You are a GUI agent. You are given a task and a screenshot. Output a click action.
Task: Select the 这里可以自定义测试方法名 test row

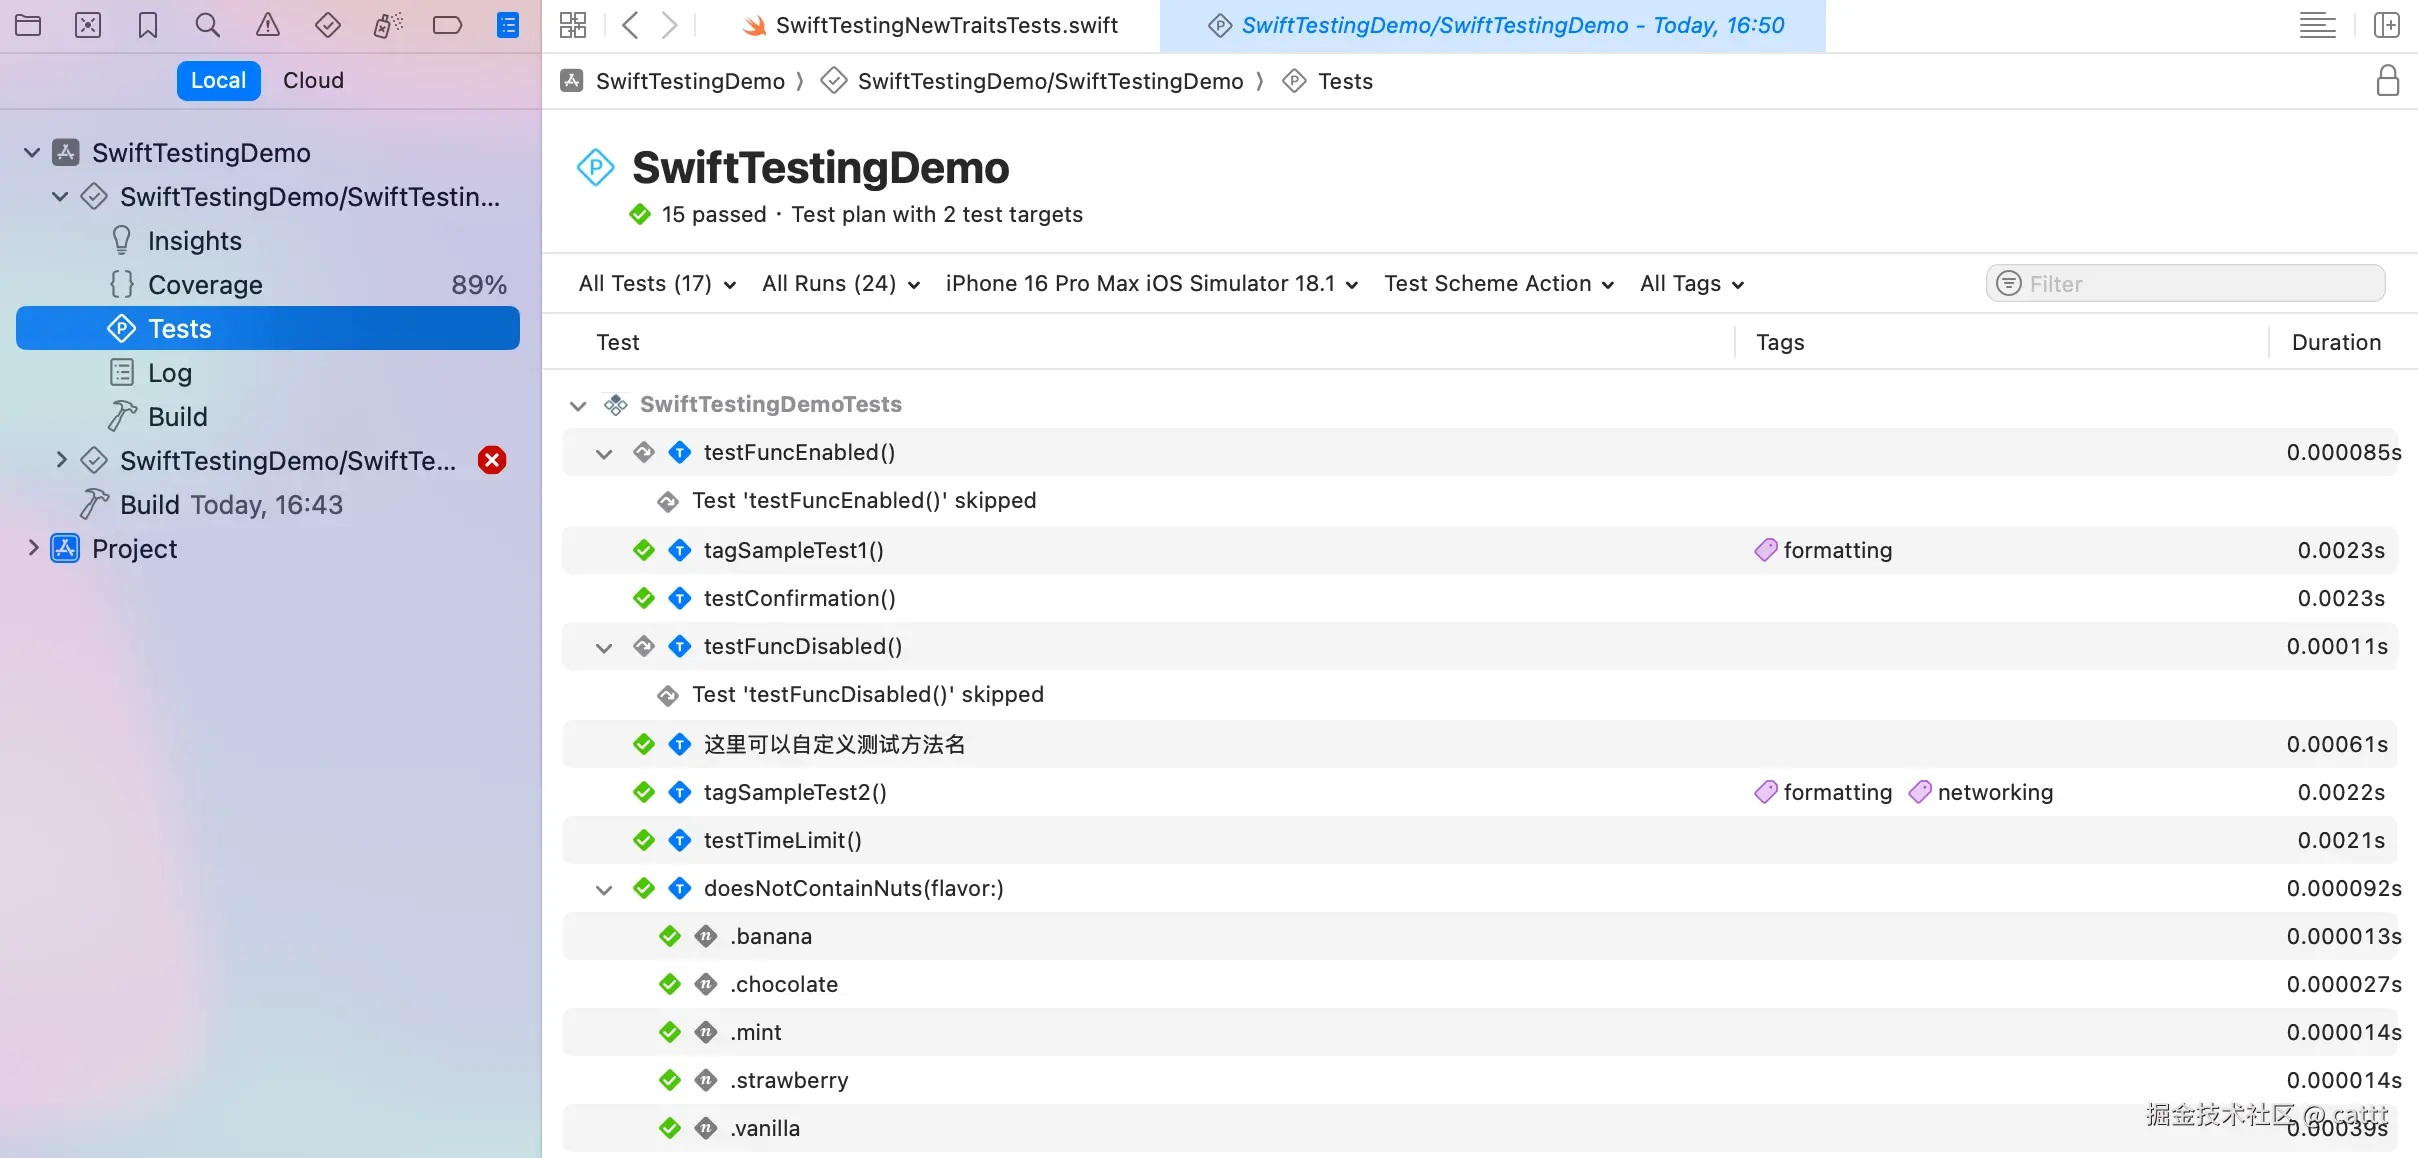tap(1480, 744)
